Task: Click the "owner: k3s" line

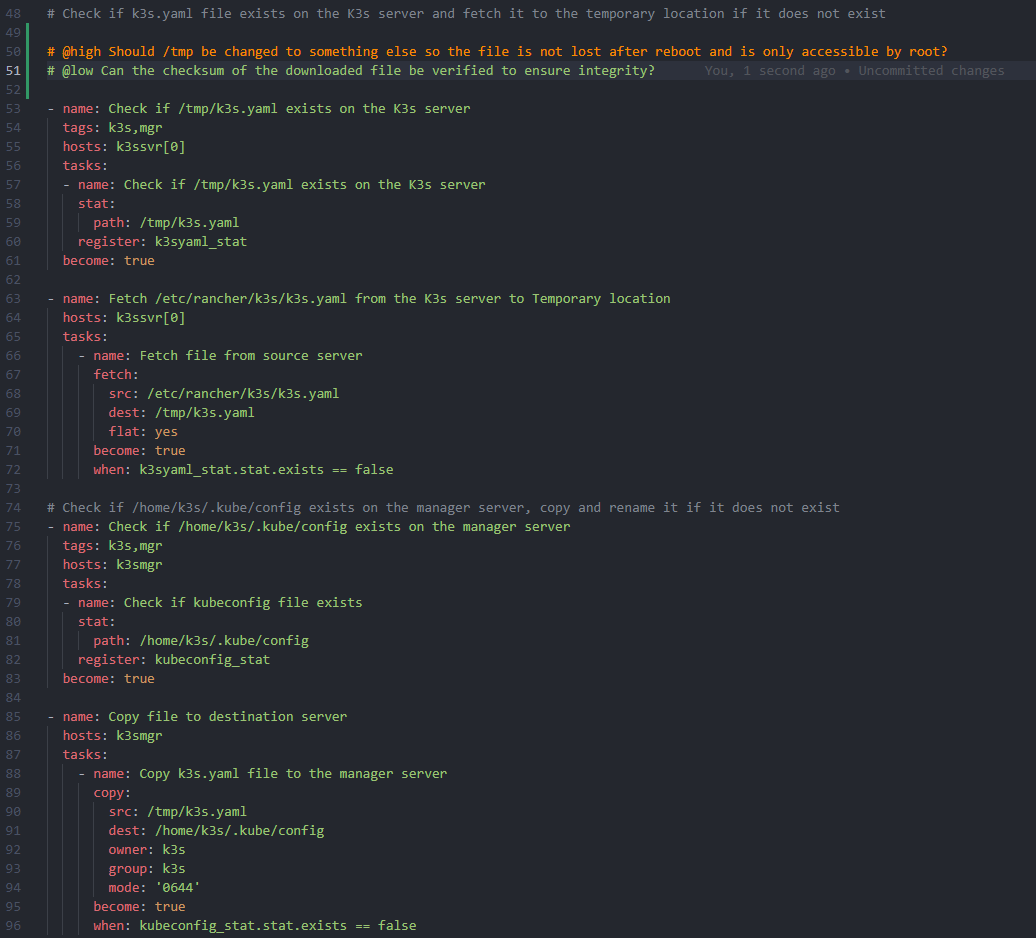Action: click(x=147, y=849)
